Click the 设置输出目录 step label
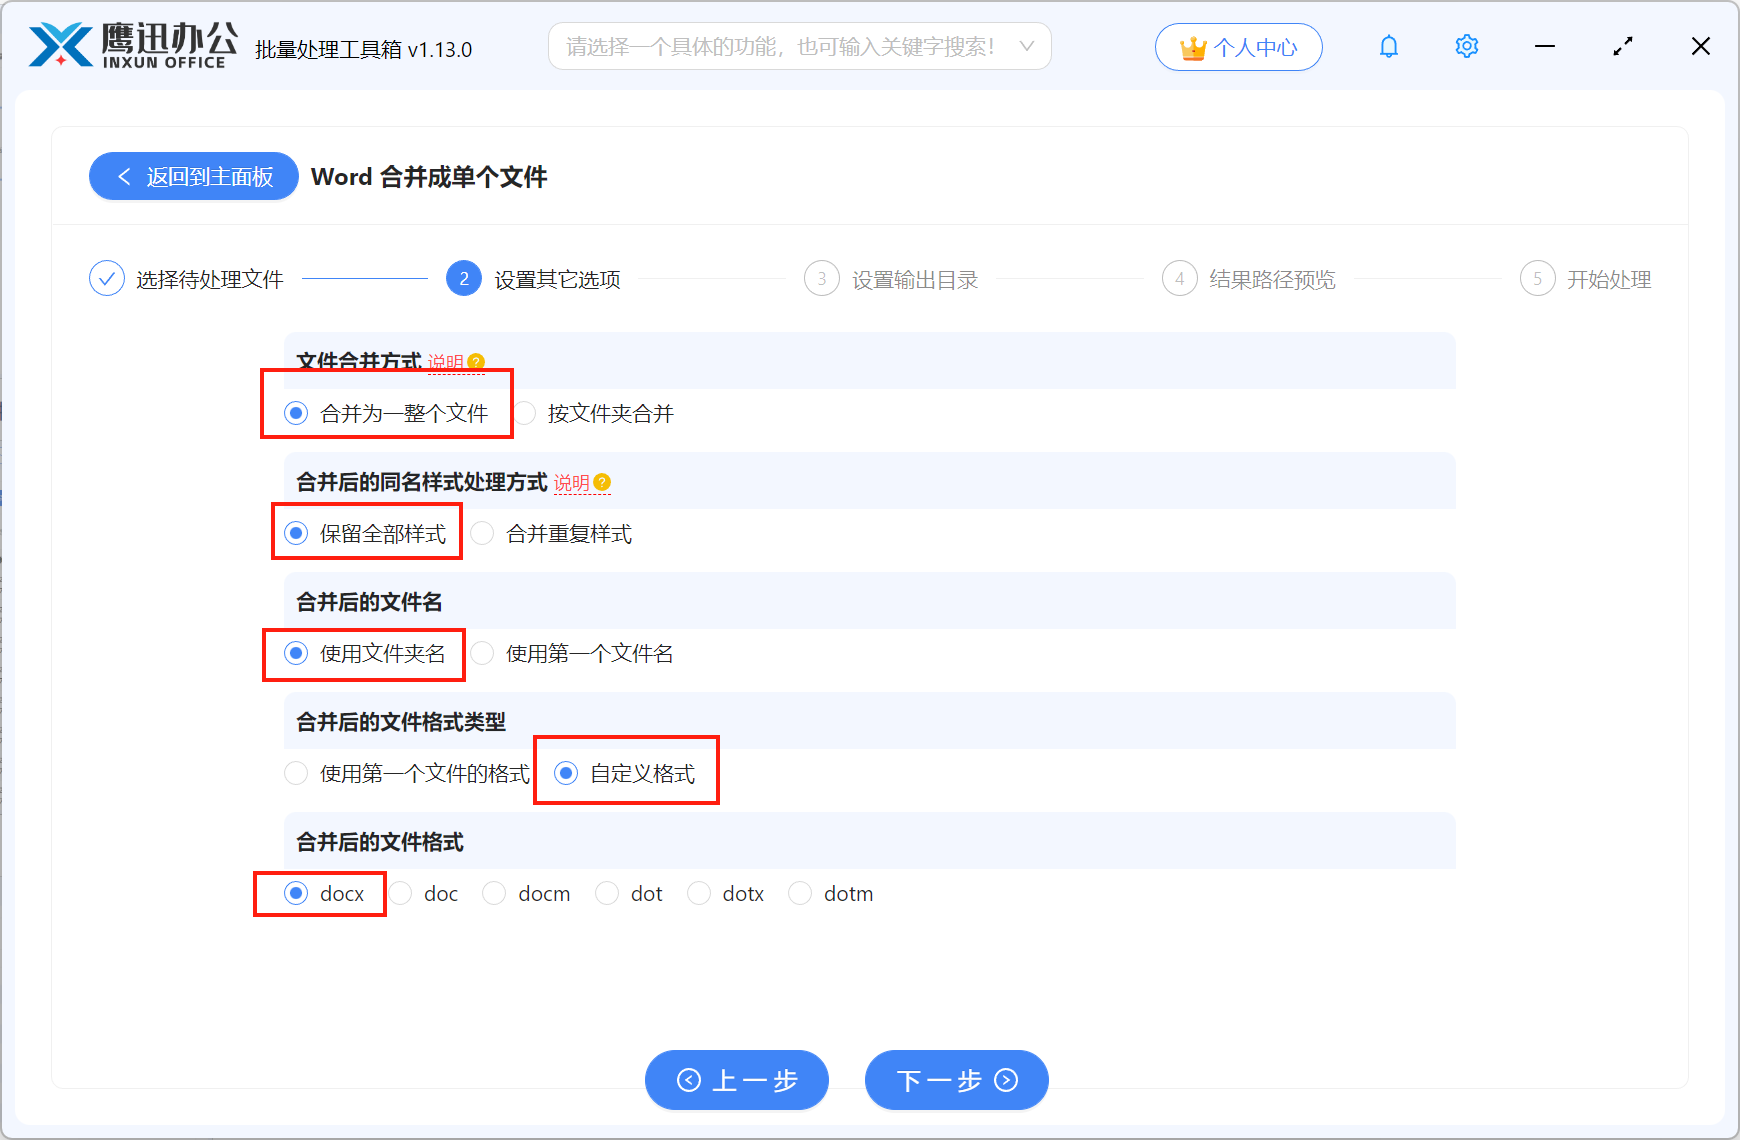1740x1140 pixels. 913,278
